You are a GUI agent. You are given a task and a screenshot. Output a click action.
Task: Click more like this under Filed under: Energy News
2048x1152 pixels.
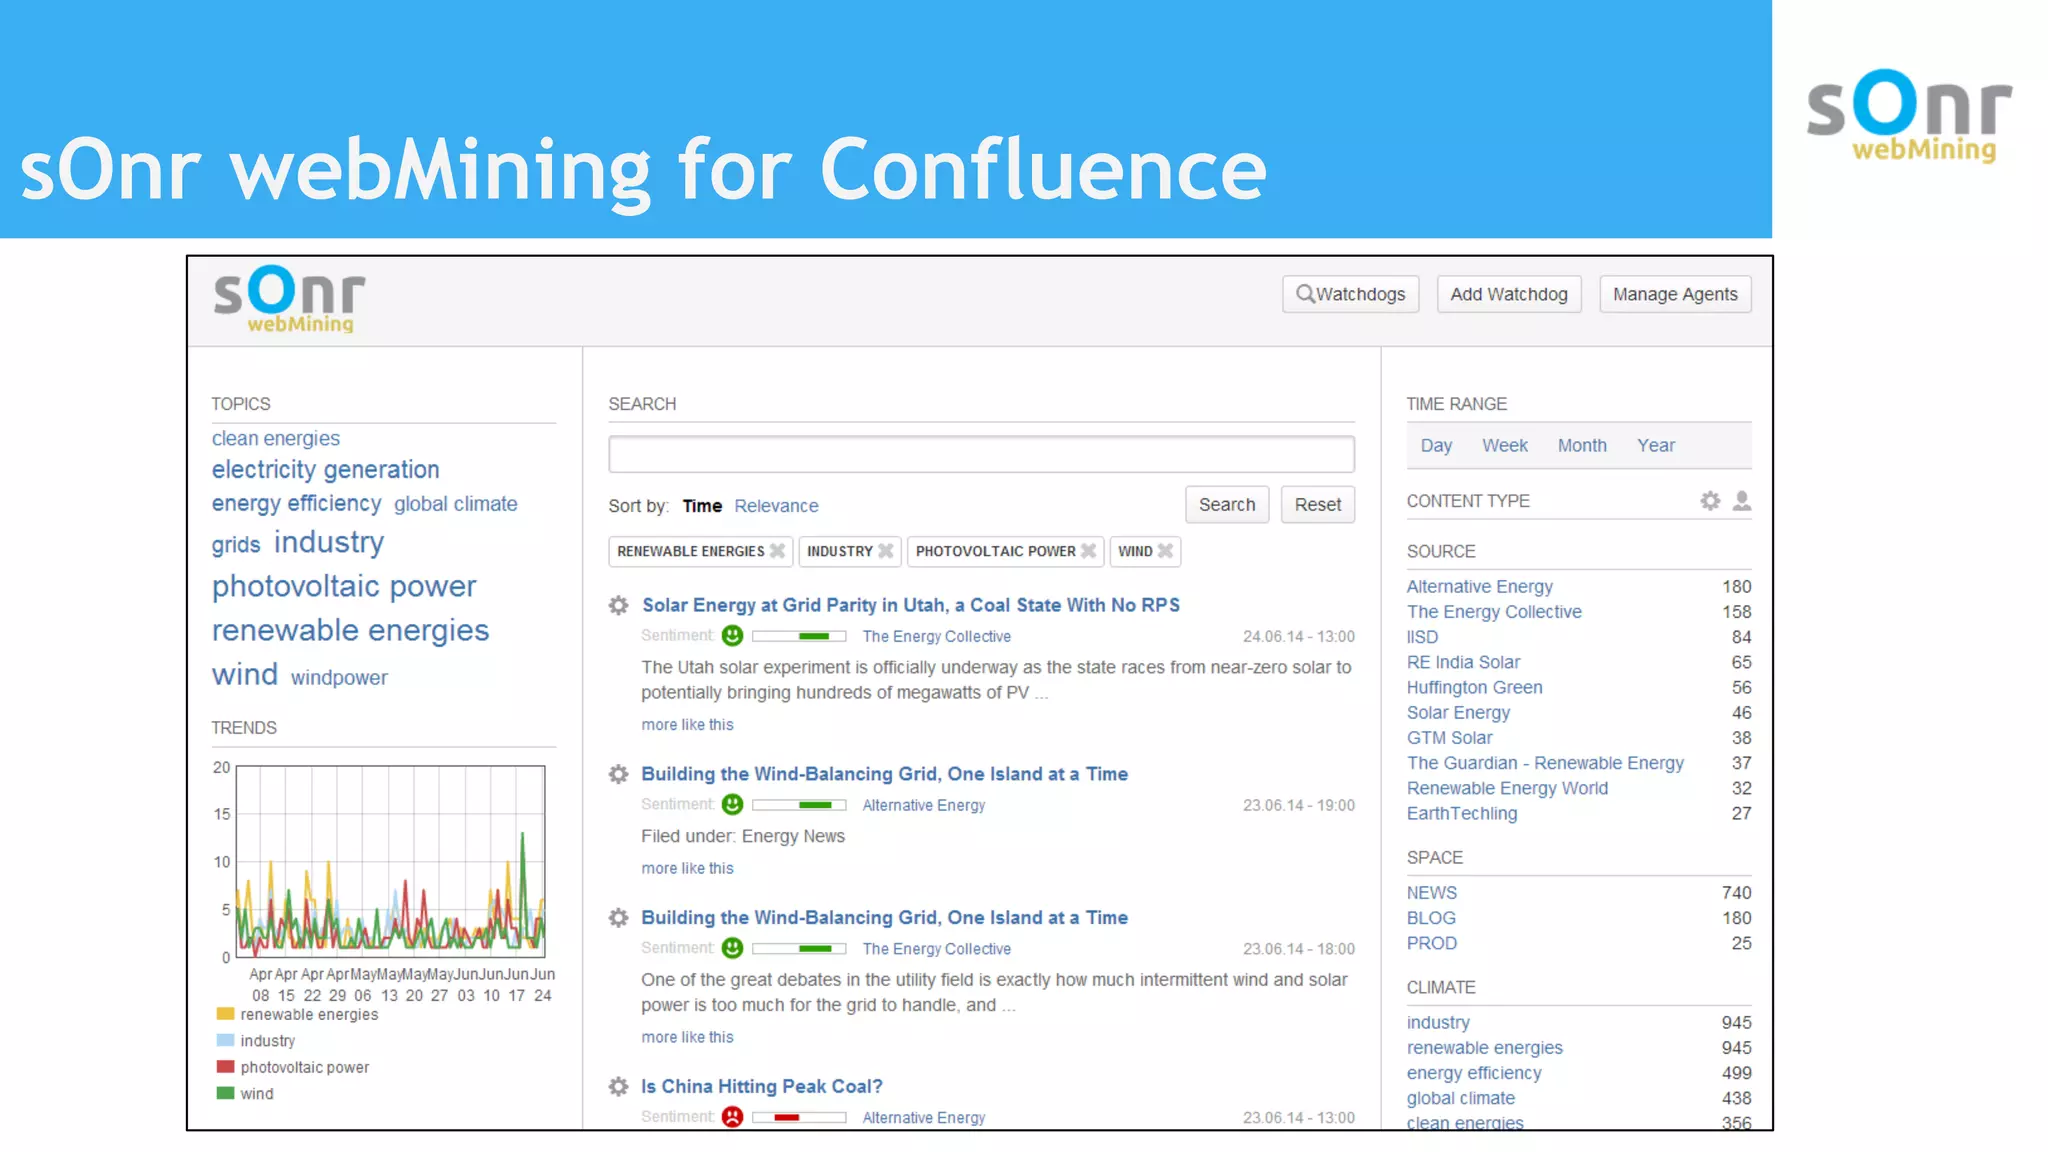click(687, 869)
